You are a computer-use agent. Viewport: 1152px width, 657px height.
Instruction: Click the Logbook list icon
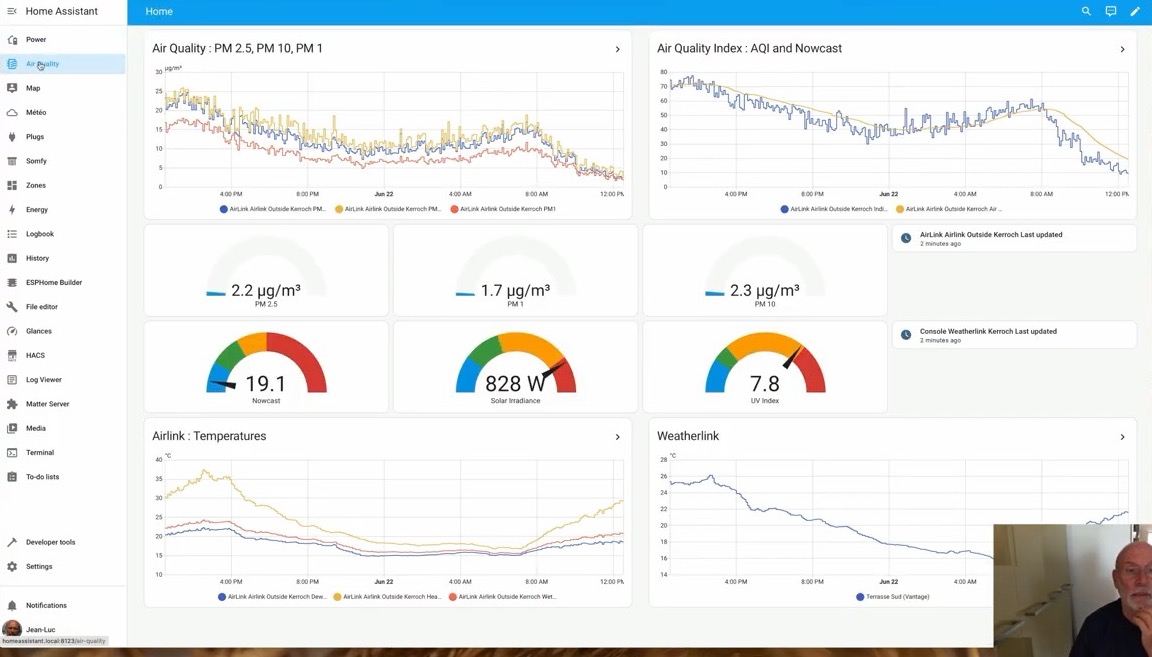pos(12,234)
